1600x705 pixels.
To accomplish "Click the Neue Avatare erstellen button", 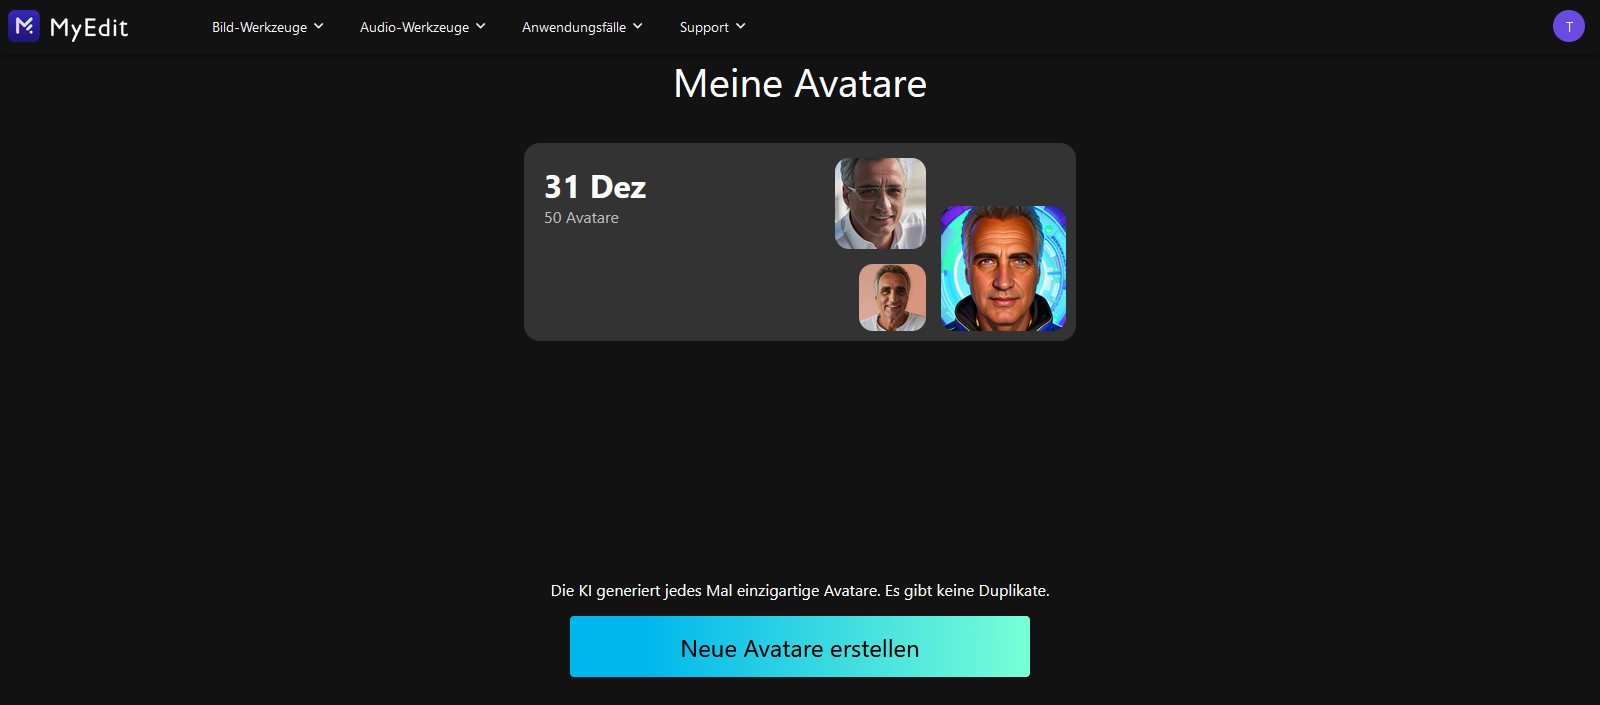I will tap(800, 647).
